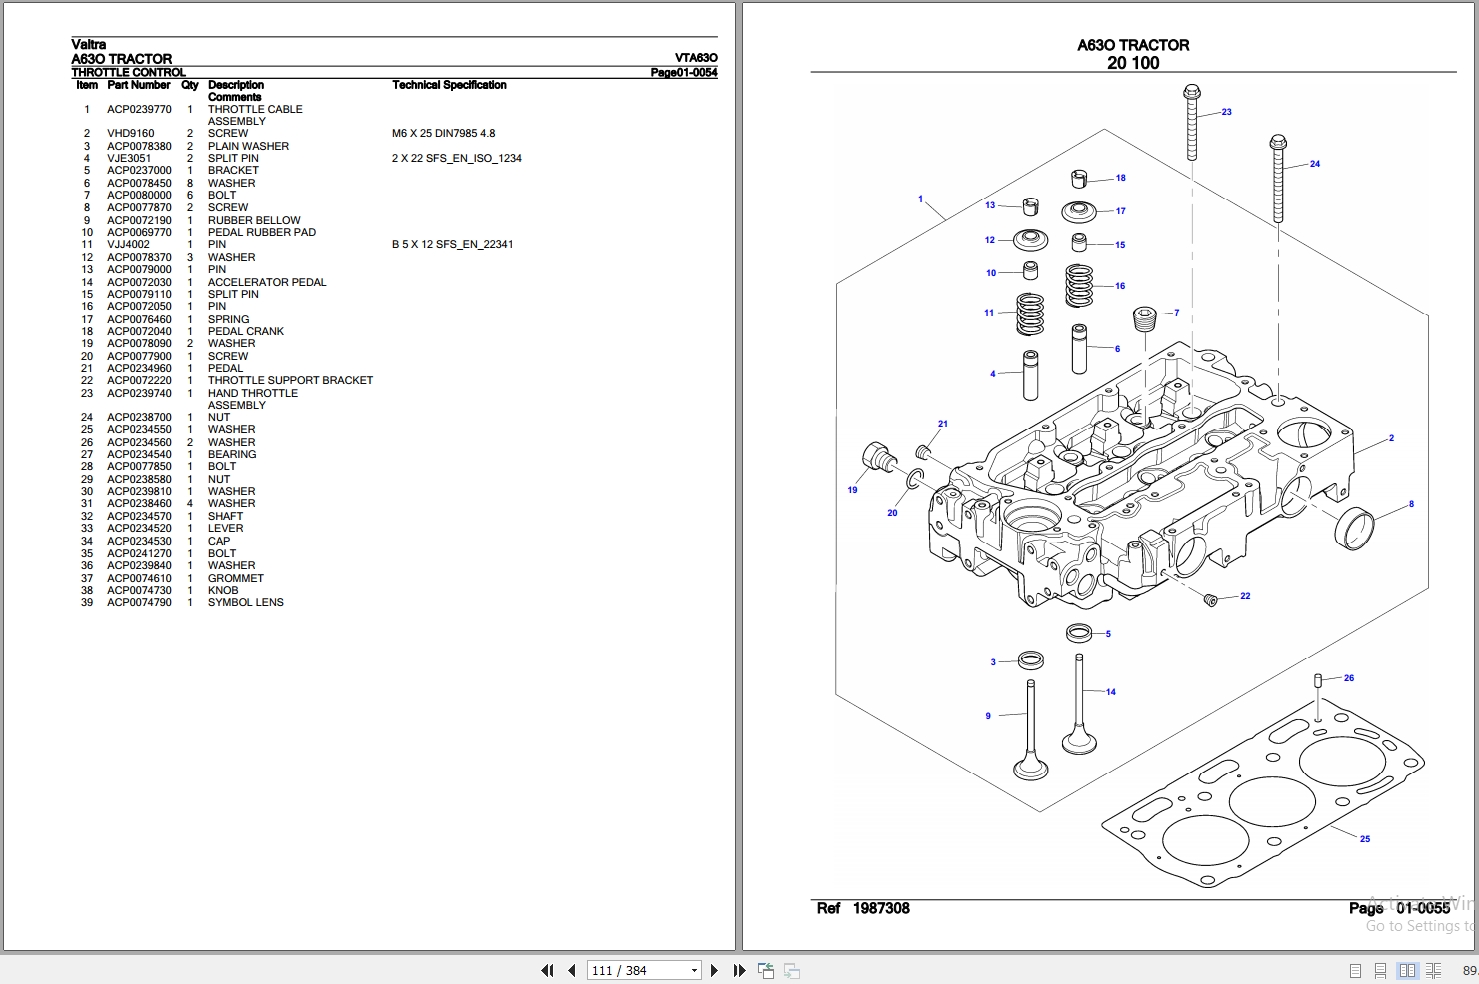
Task: Click the 20 100 diagram title
Action: pos(1133,63)
